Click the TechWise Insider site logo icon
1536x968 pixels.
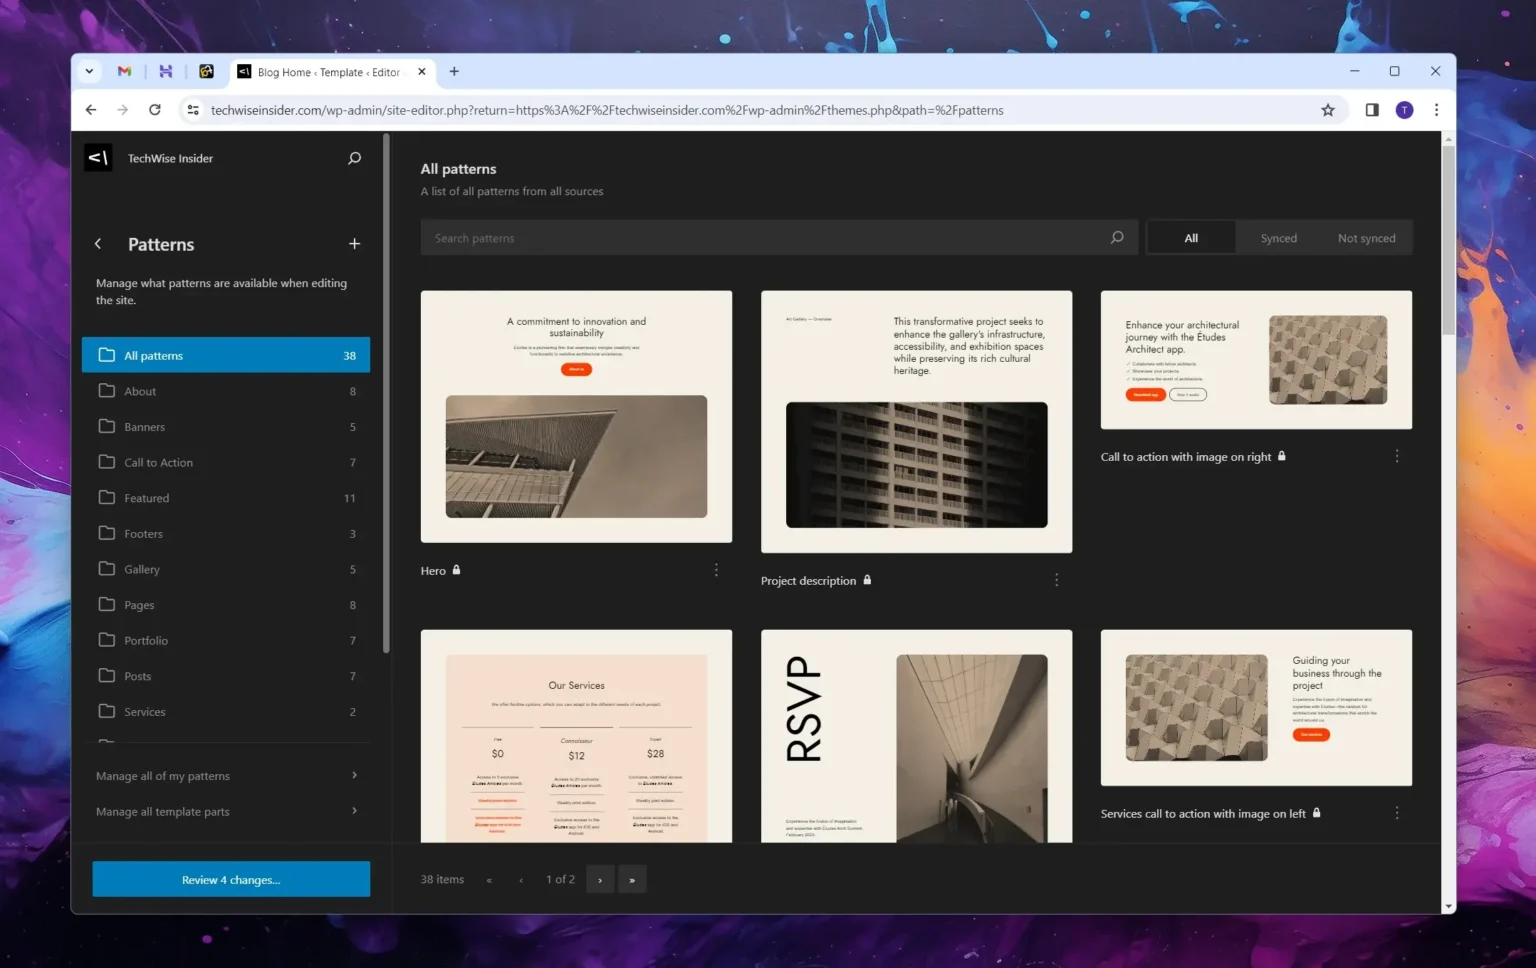98,157
